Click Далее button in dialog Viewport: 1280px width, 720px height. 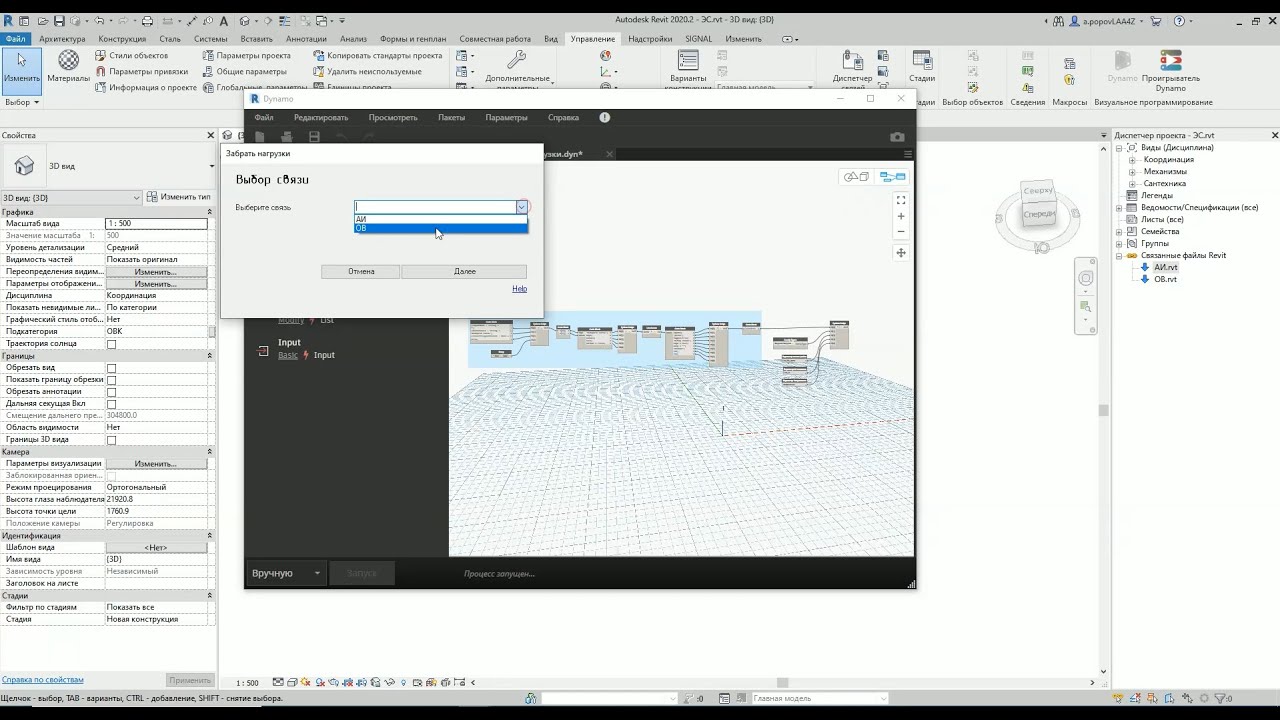tap(465, 271)
